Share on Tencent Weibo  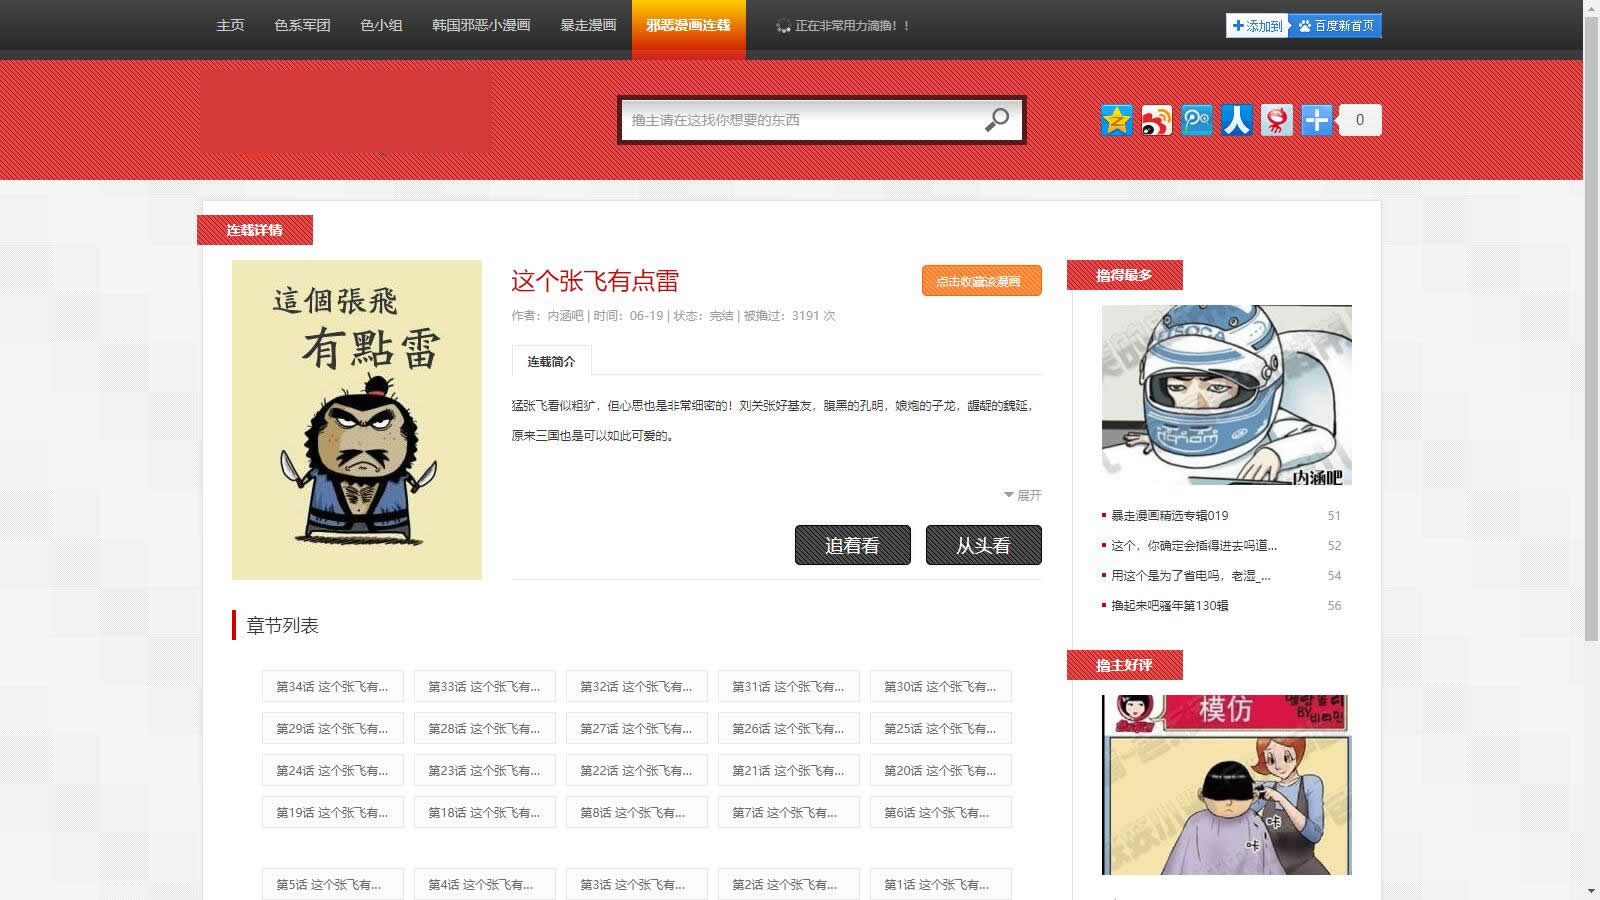[x=1196, y=120]
